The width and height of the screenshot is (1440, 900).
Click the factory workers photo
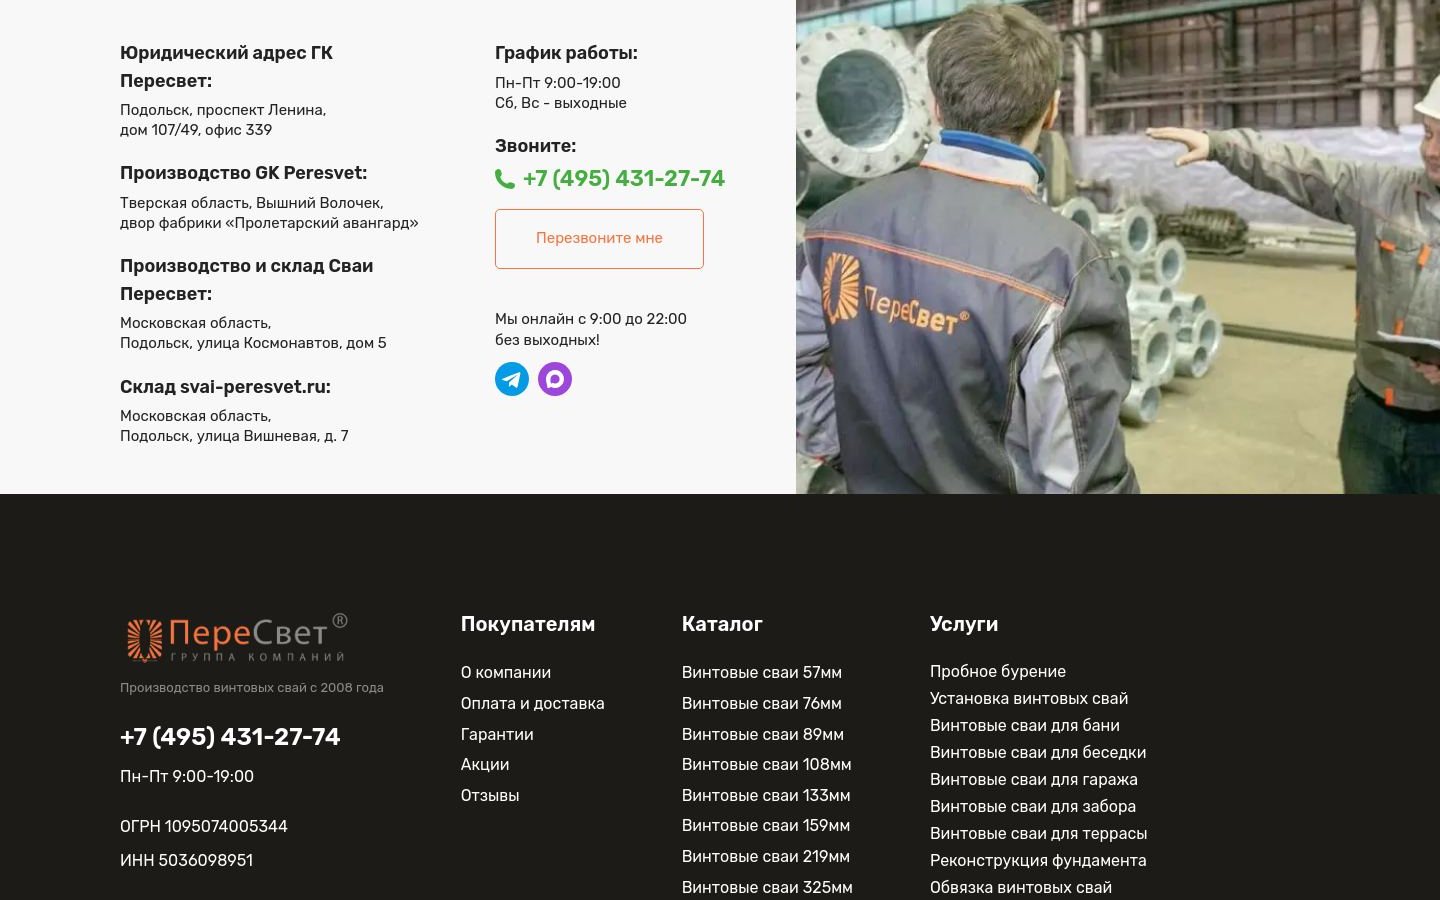(x=1118, y=247)
